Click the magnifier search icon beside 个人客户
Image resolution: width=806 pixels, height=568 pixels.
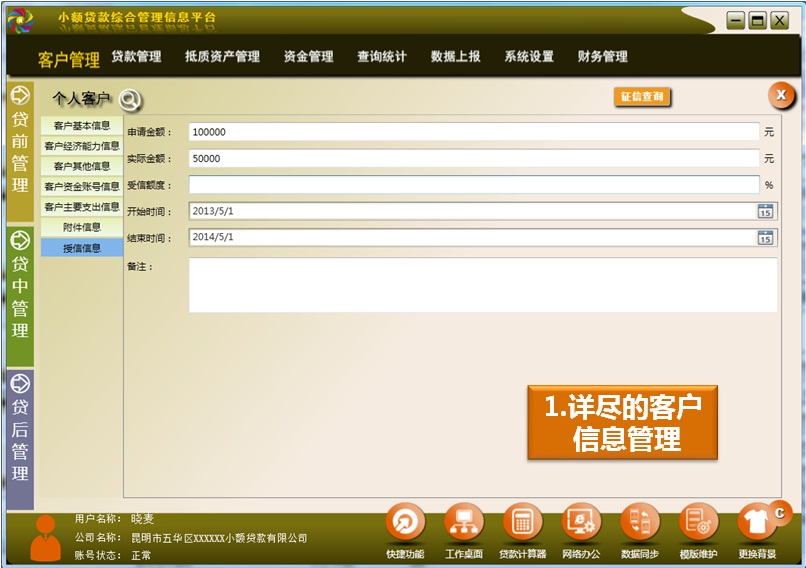[x=130, y=99]
